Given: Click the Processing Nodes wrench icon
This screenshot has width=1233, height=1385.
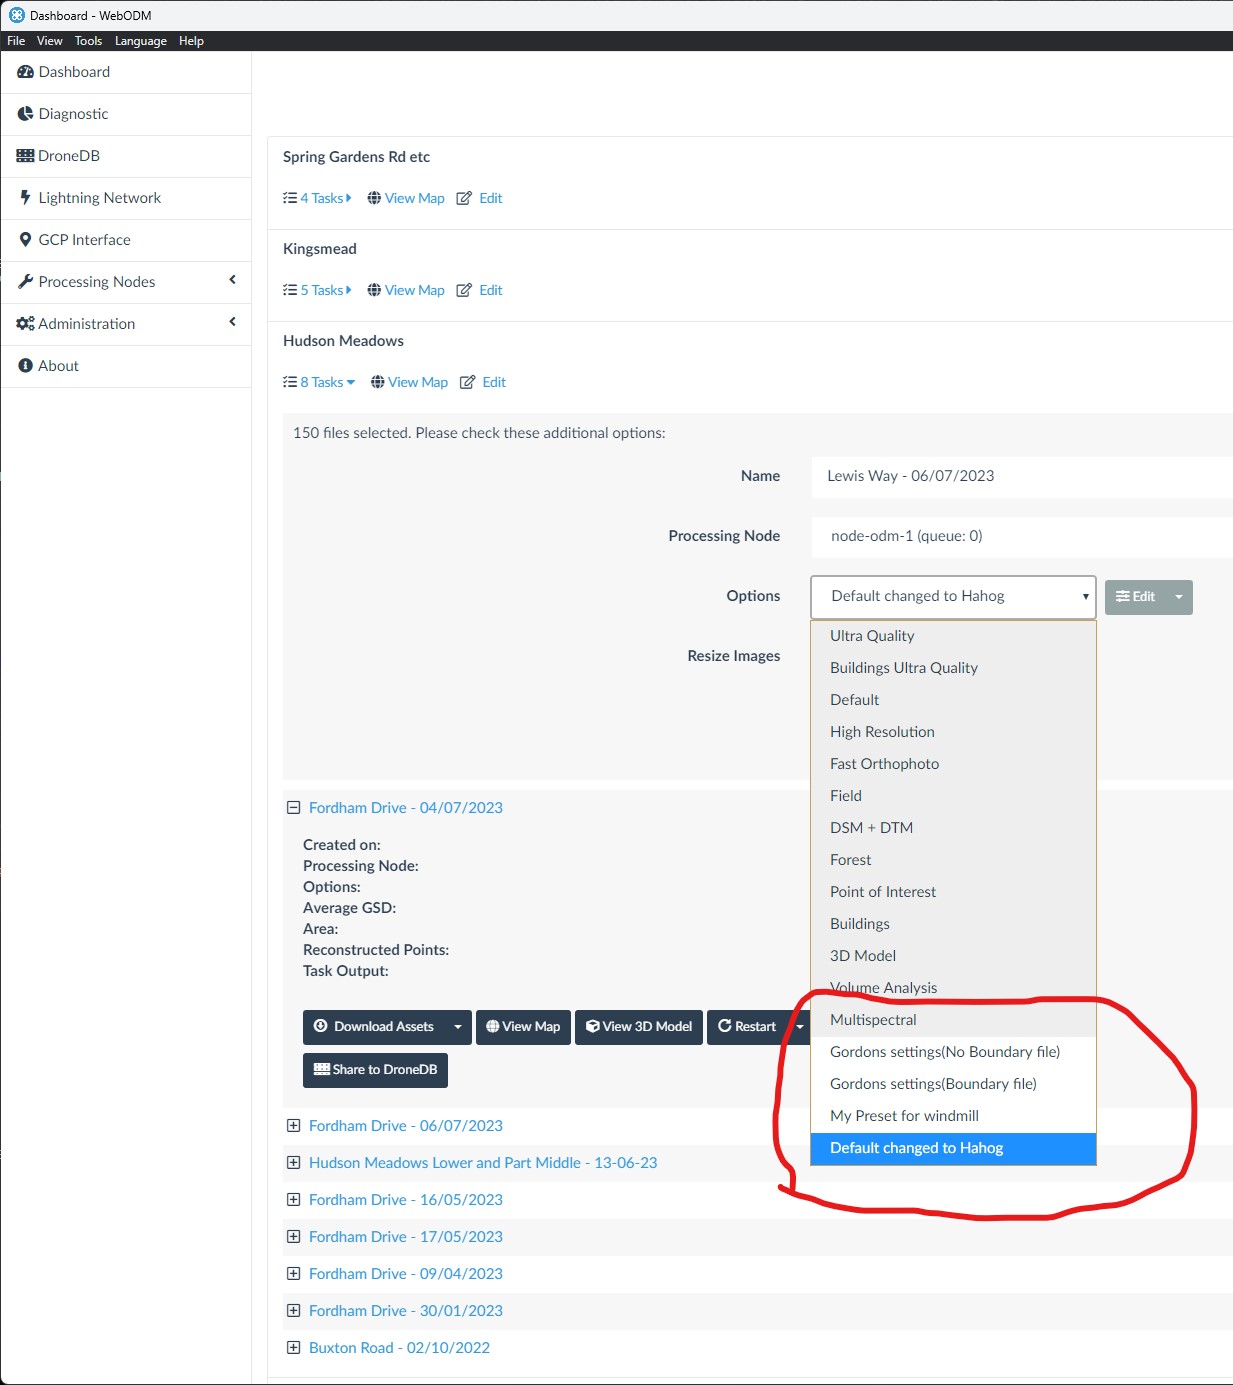Looking at the screenshot, I should 25,281.
